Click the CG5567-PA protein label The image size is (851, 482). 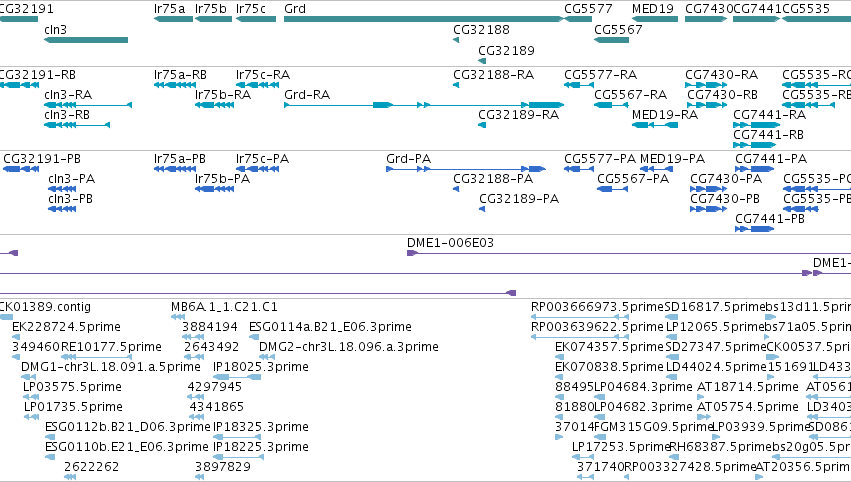tap(633, 179)
